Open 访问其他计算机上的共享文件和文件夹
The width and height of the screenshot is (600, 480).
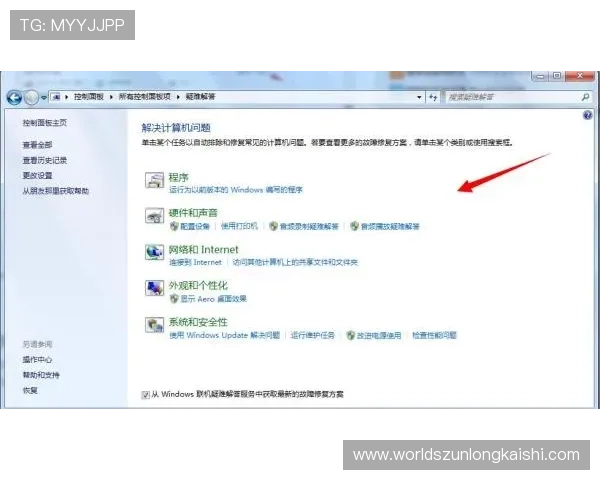pyautogui.click(x=295, y=262)
